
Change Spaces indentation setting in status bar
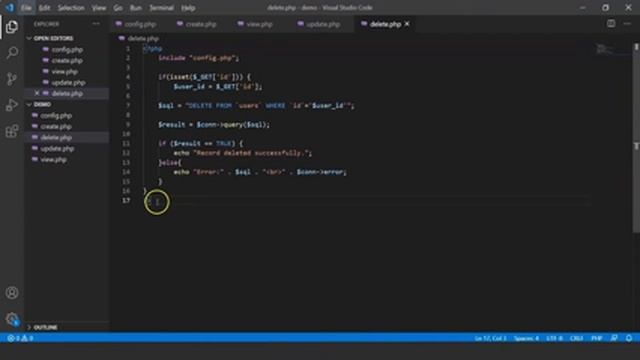point(526,338)
